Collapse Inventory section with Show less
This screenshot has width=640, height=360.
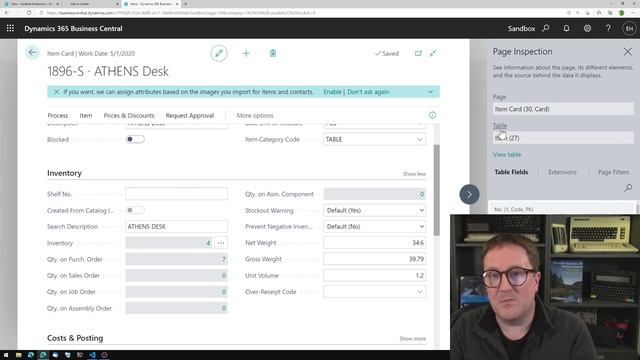tap(414, 174)
